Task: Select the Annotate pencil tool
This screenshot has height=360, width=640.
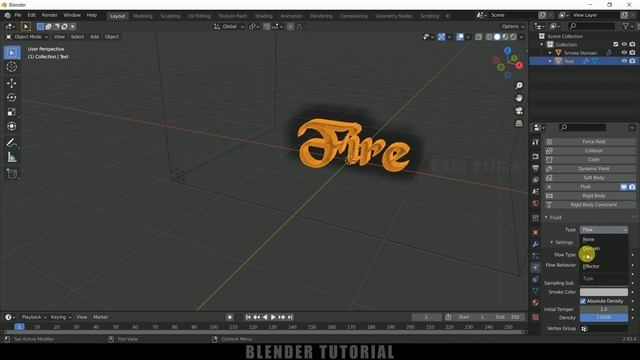Action: [11, 142]
